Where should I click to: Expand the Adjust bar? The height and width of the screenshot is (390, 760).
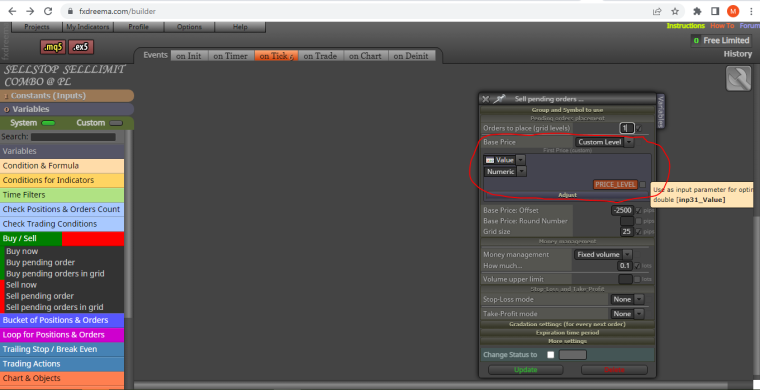coord(567,195)
